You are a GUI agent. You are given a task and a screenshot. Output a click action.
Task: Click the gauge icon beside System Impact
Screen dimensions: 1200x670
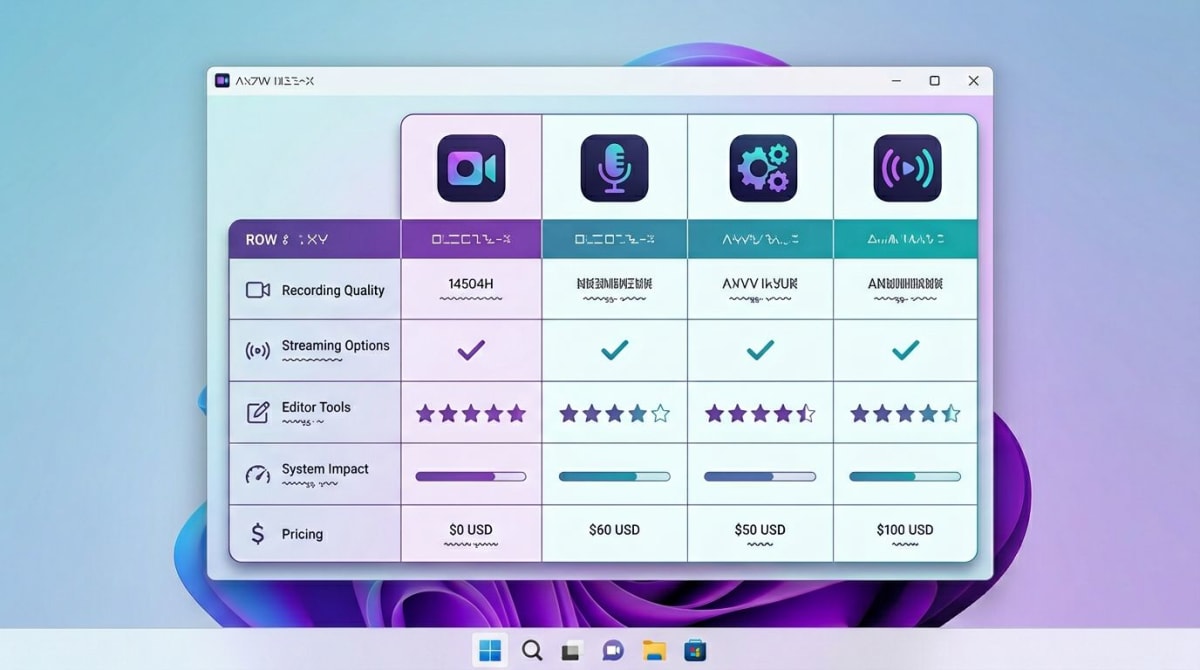pos(258,474)
